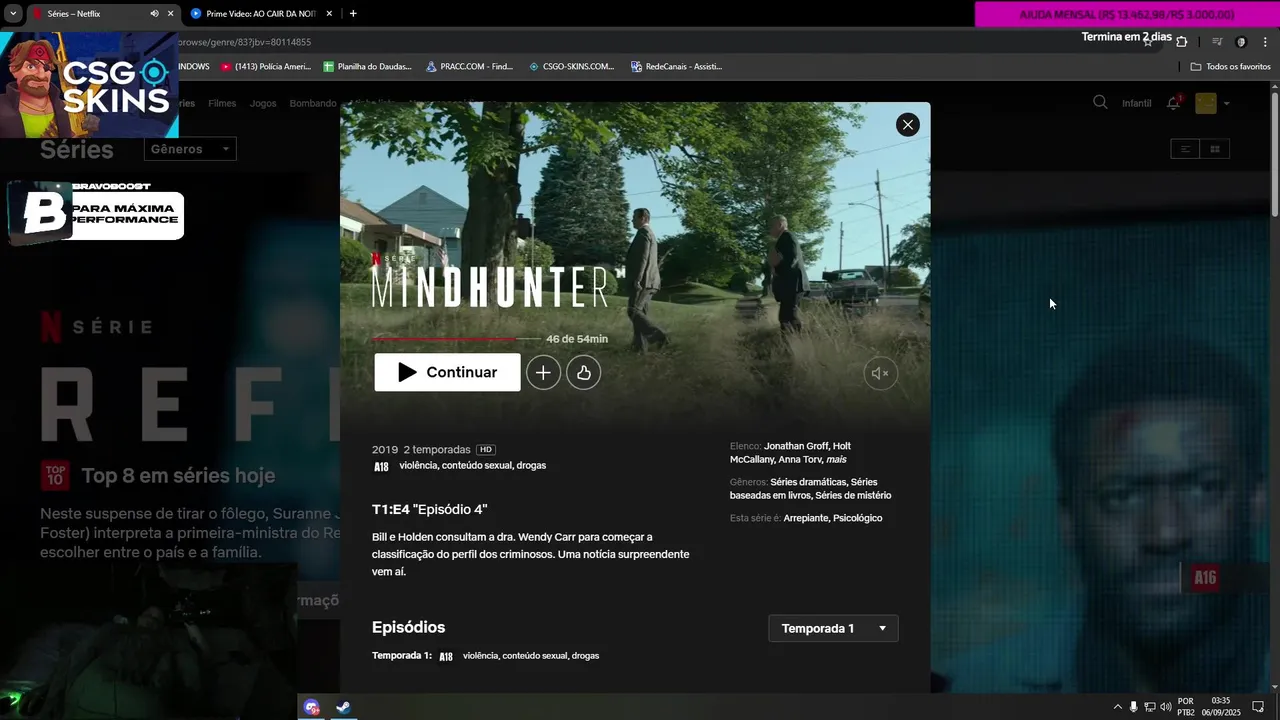The image size is (1280, 720).
Task: Click the HD quality badge
Action: [x=486, y=450]
